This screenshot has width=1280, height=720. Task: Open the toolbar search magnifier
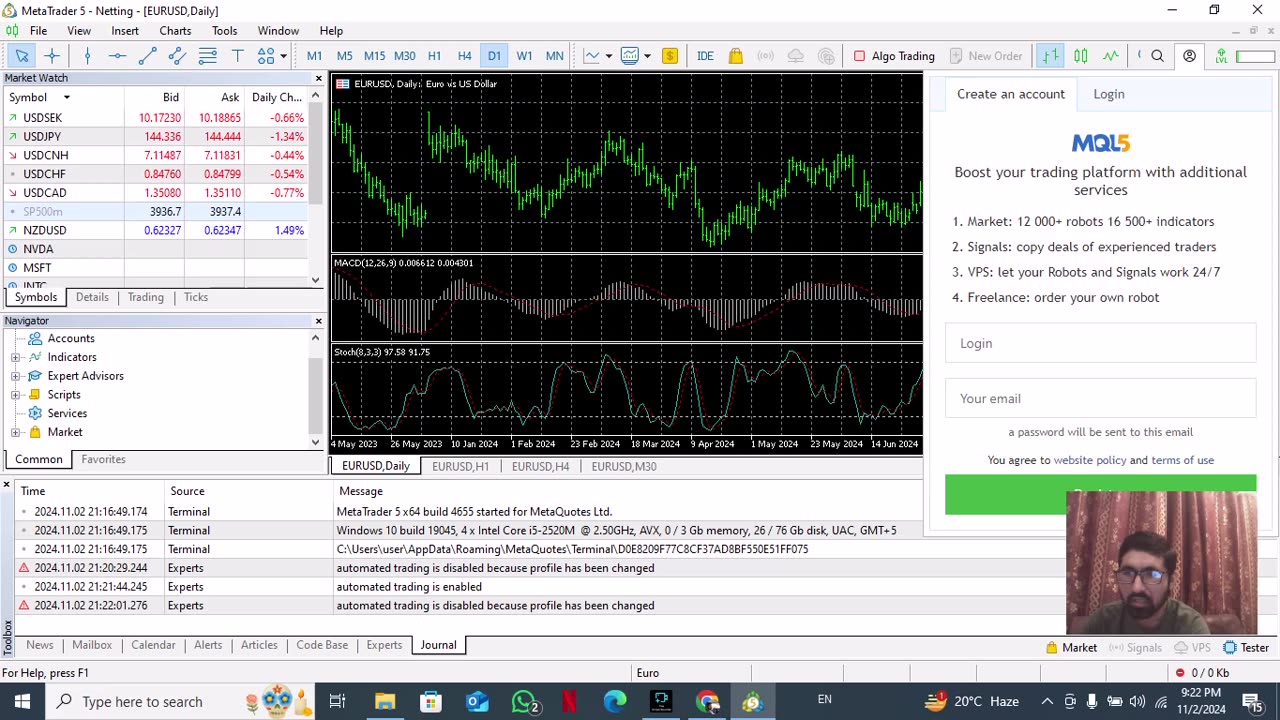click(x=1157, y=56)
